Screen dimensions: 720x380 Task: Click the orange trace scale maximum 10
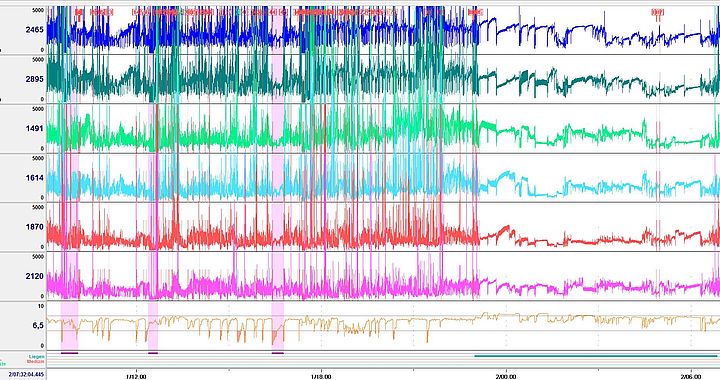pos(41,306)
